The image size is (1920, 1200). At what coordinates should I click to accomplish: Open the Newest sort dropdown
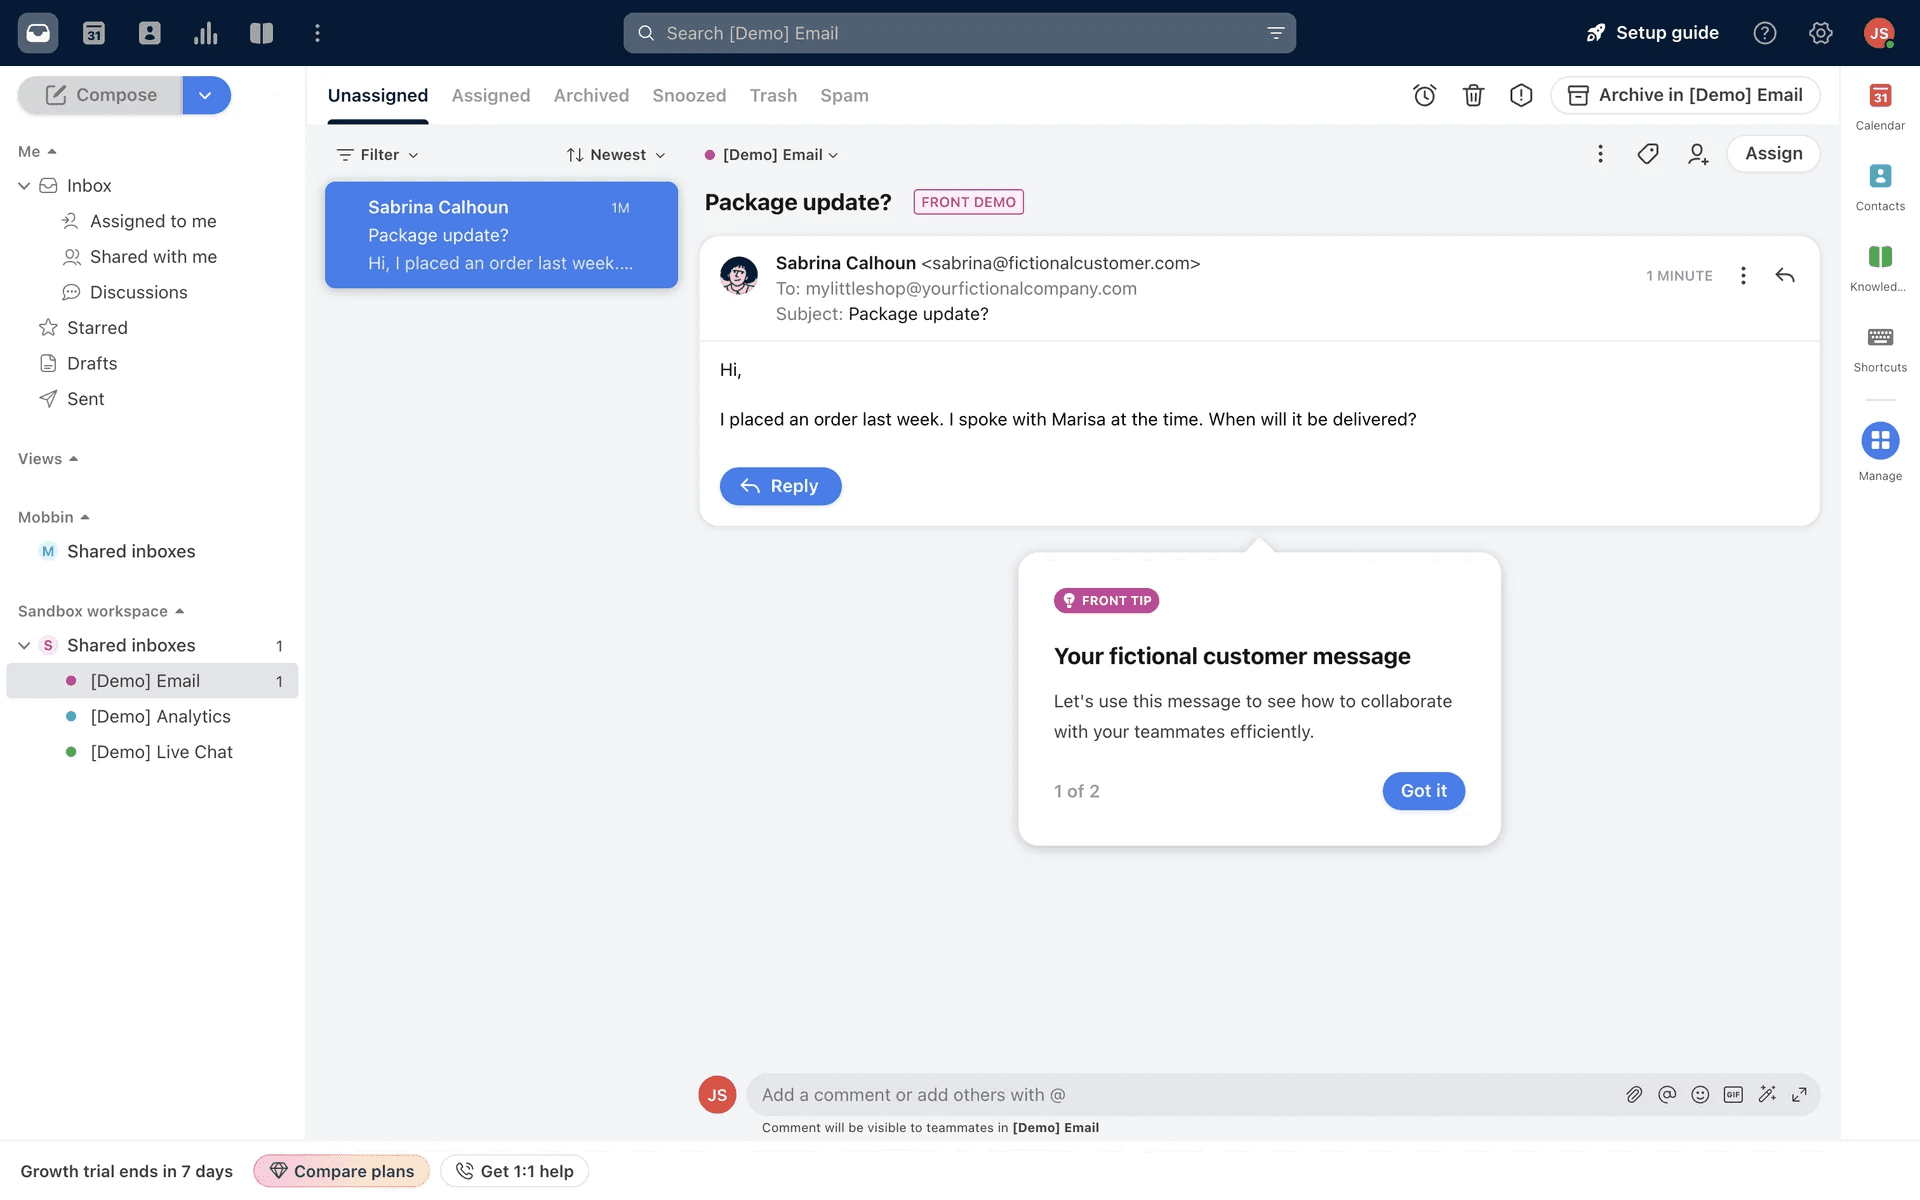[616, 155]
